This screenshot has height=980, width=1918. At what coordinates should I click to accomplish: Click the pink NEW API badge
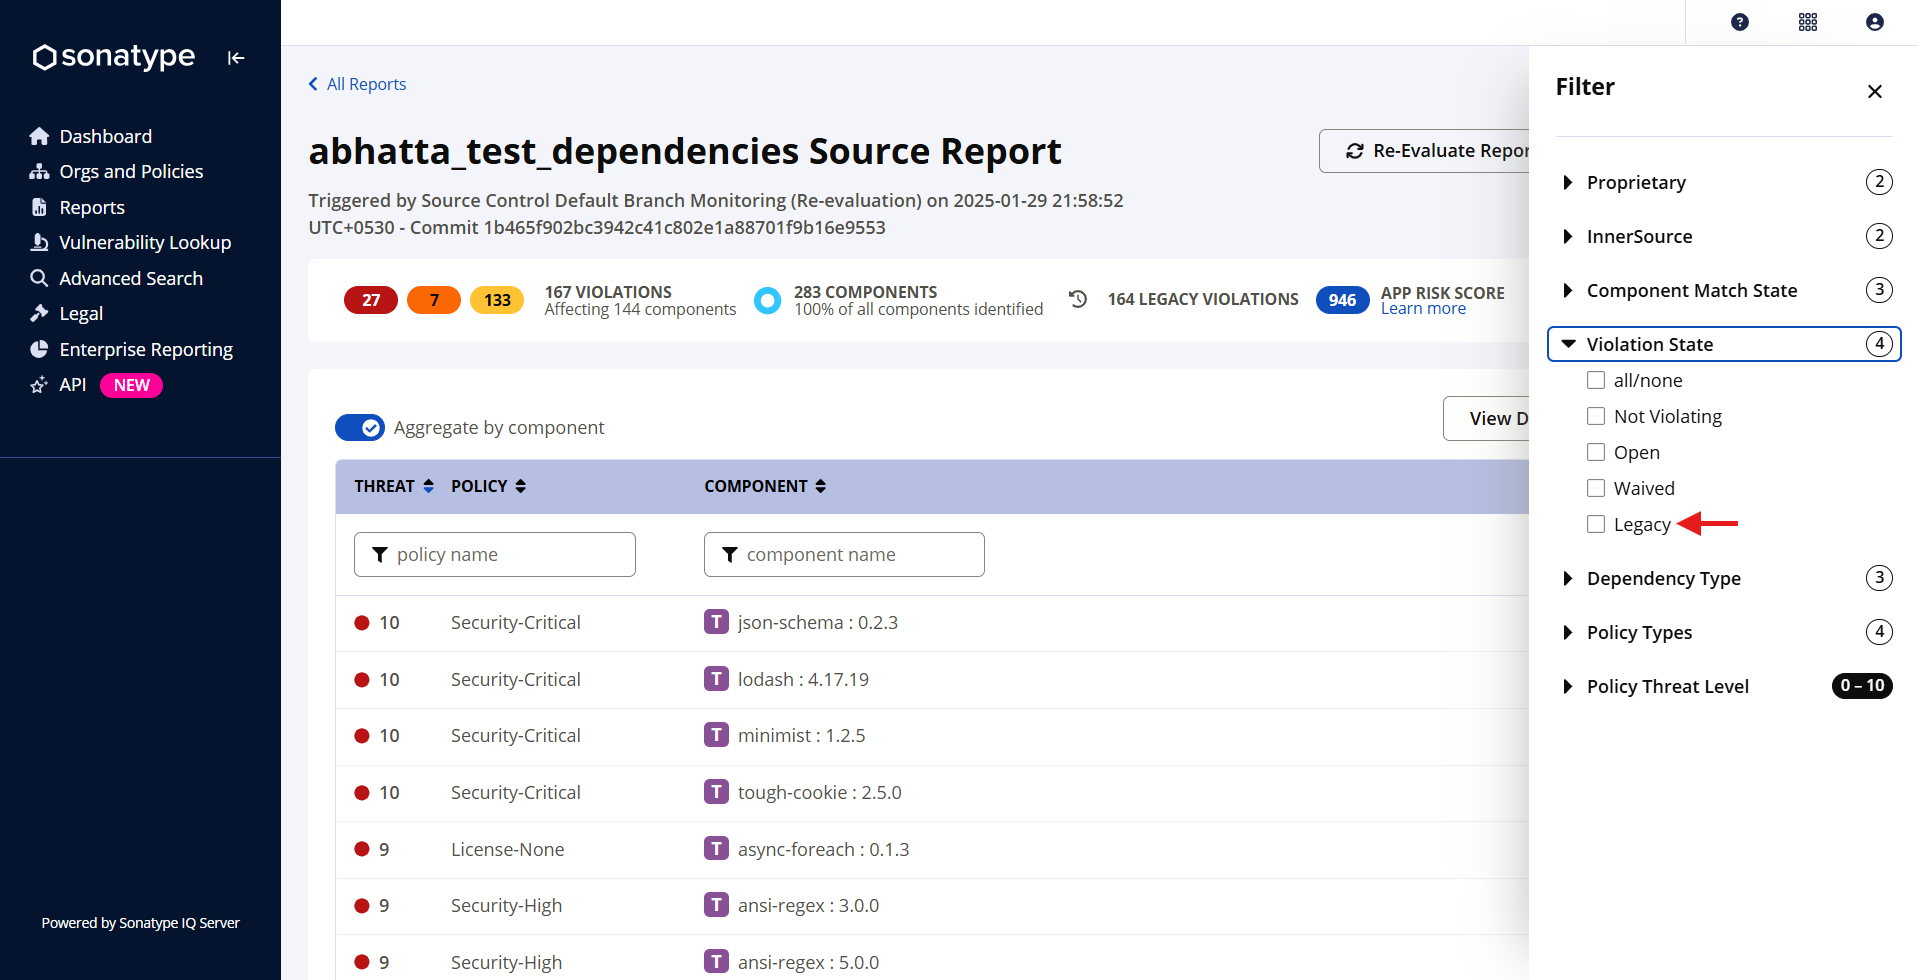point(131,385)
